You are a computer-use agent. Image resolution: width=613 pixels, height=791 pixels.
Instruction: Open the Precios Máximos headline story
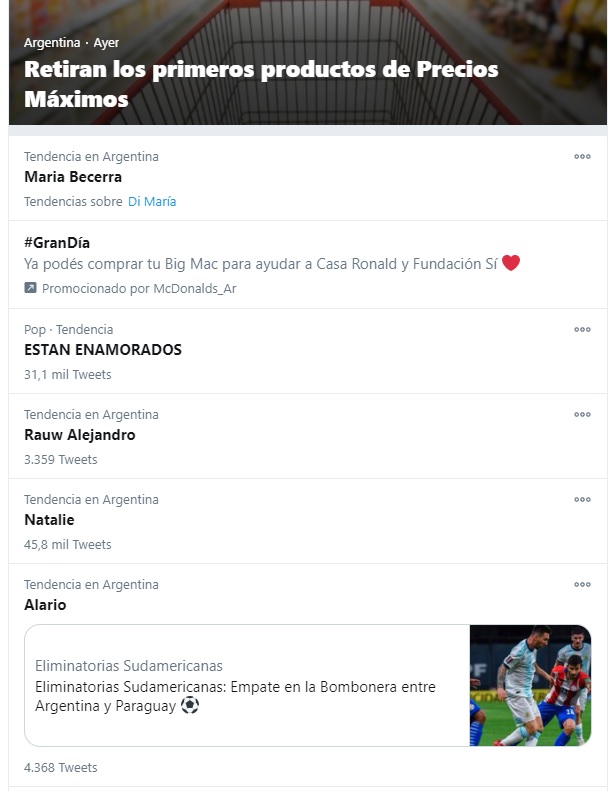[x=261, y=85]
